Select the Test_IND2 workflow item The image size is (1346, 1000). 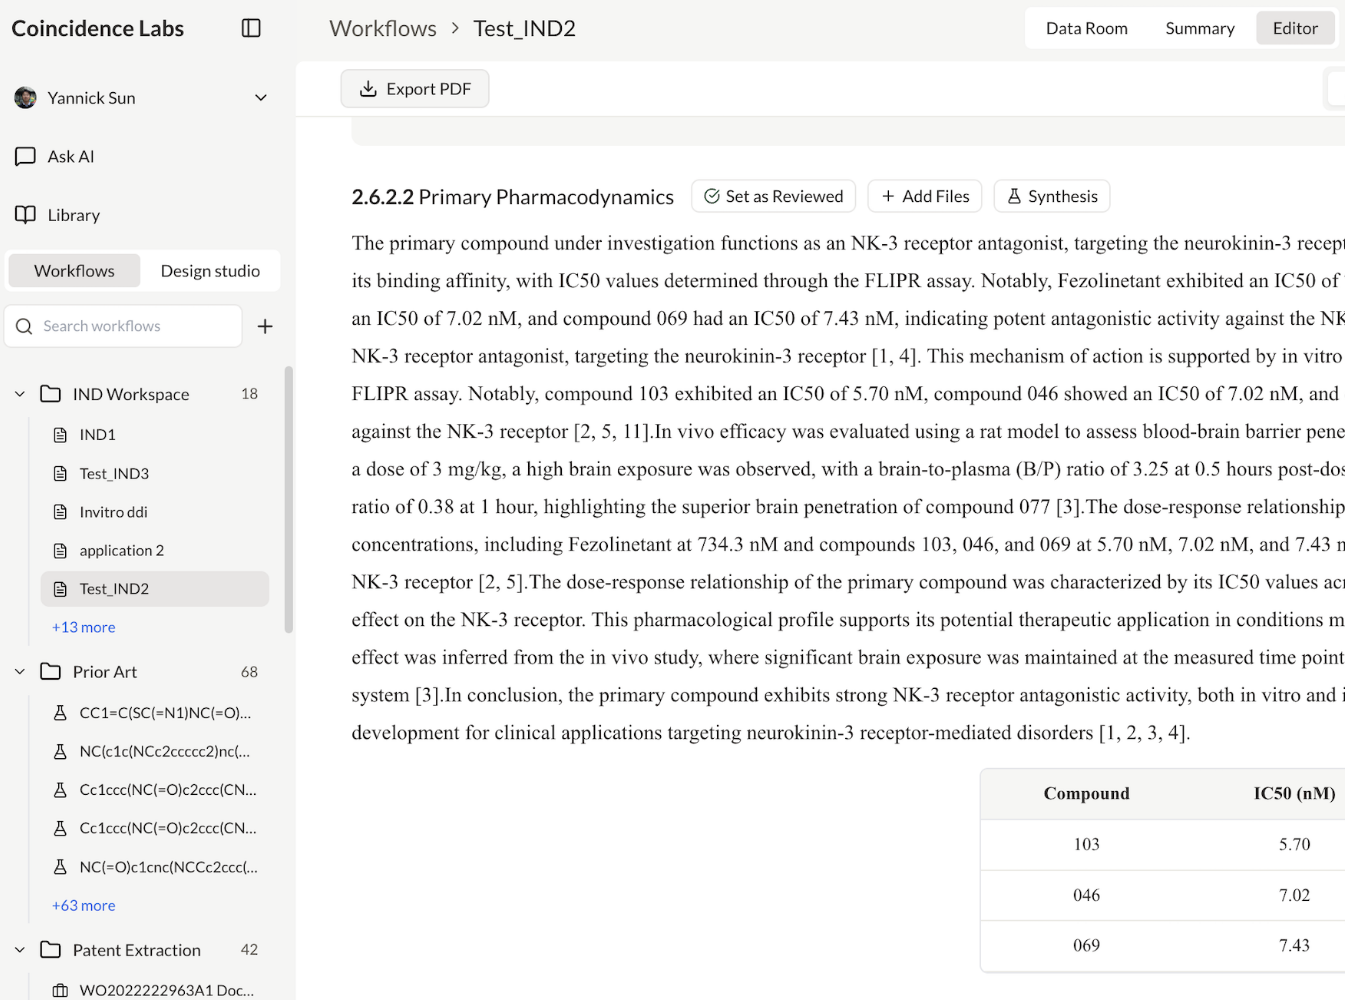(x=155, y=589)
